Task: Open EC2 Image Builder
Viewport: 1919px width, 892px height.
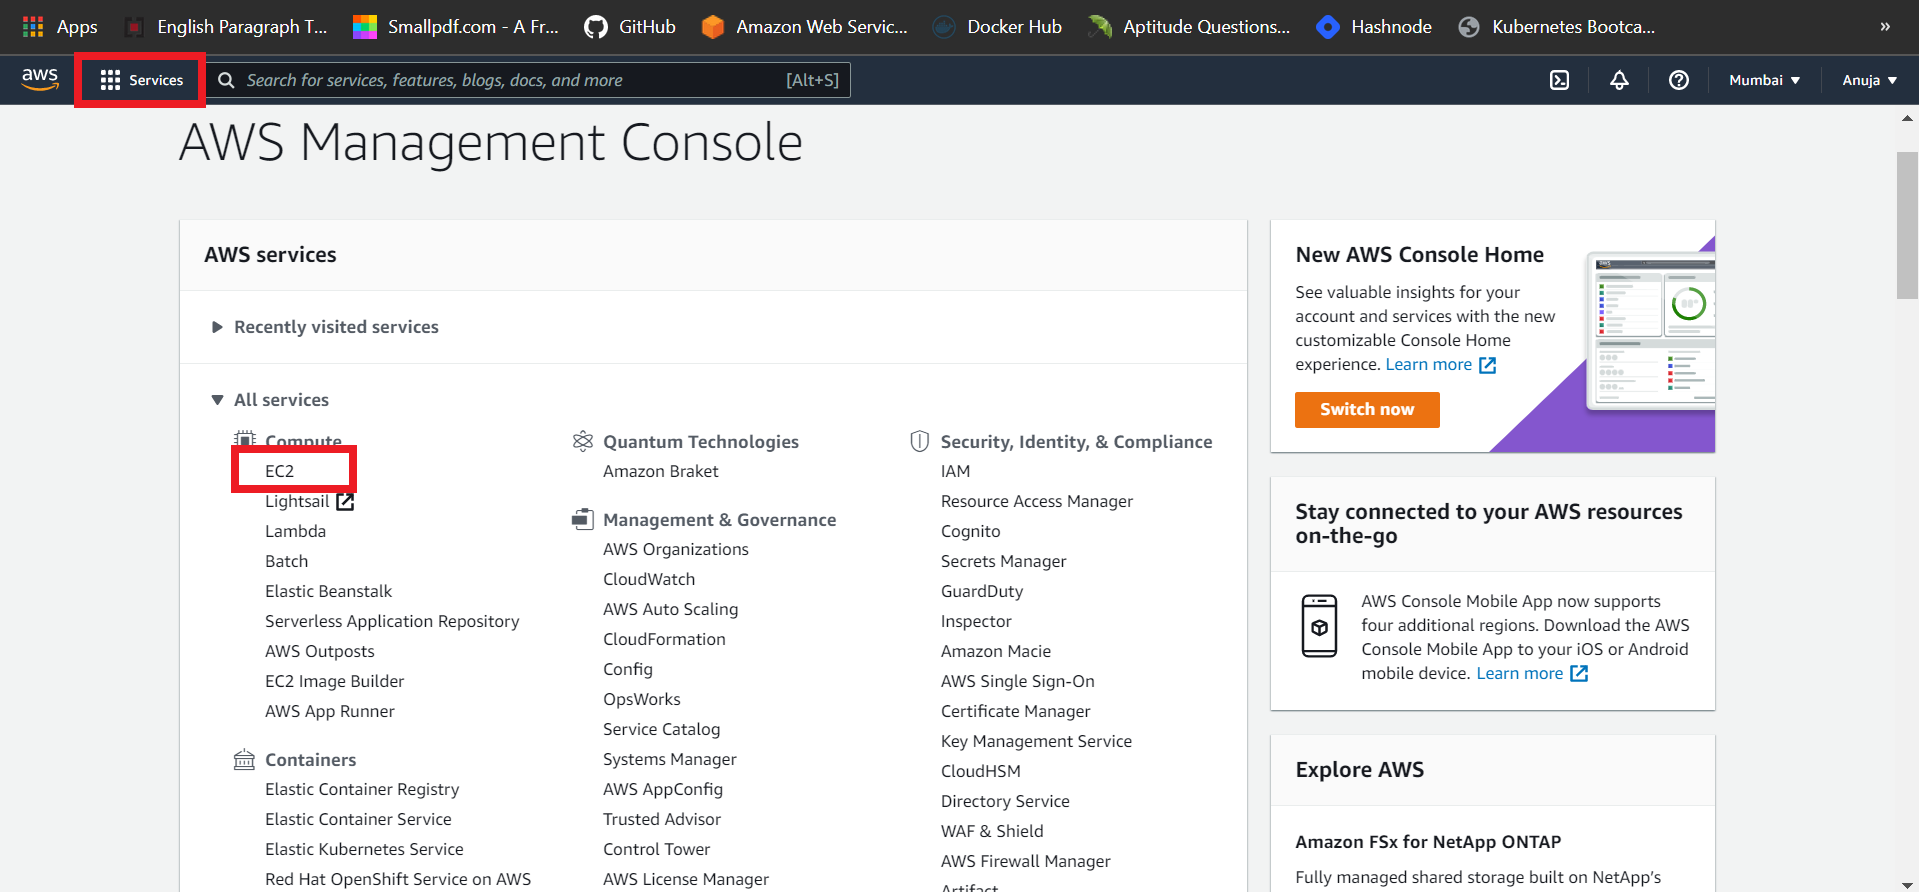Action: [334, 681]
